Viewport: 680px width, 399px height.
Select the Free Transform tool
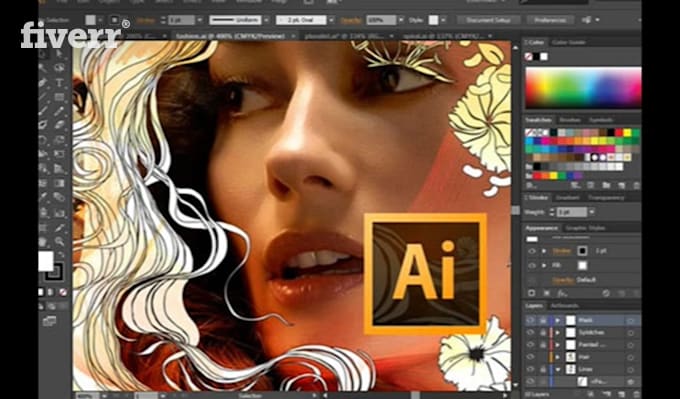[x=59, y=153]
